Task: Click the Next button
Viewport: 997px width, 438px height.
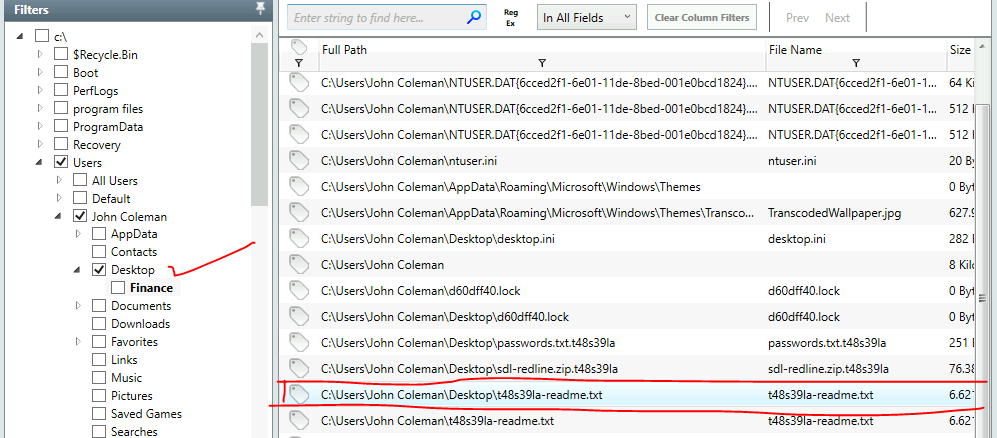Action: click(x=837, y=17)
